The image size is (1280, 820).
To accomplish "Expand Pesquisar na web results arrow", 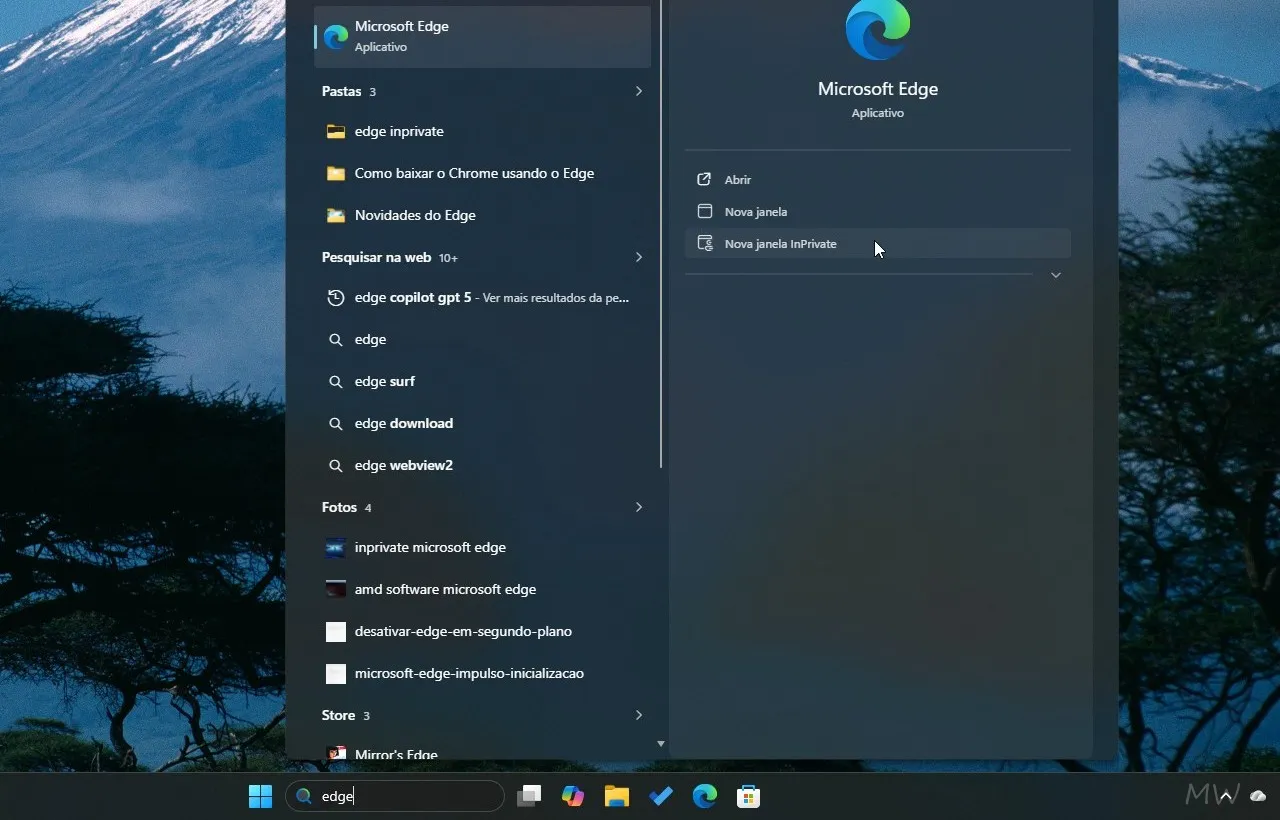I will [x=639, y=257].
